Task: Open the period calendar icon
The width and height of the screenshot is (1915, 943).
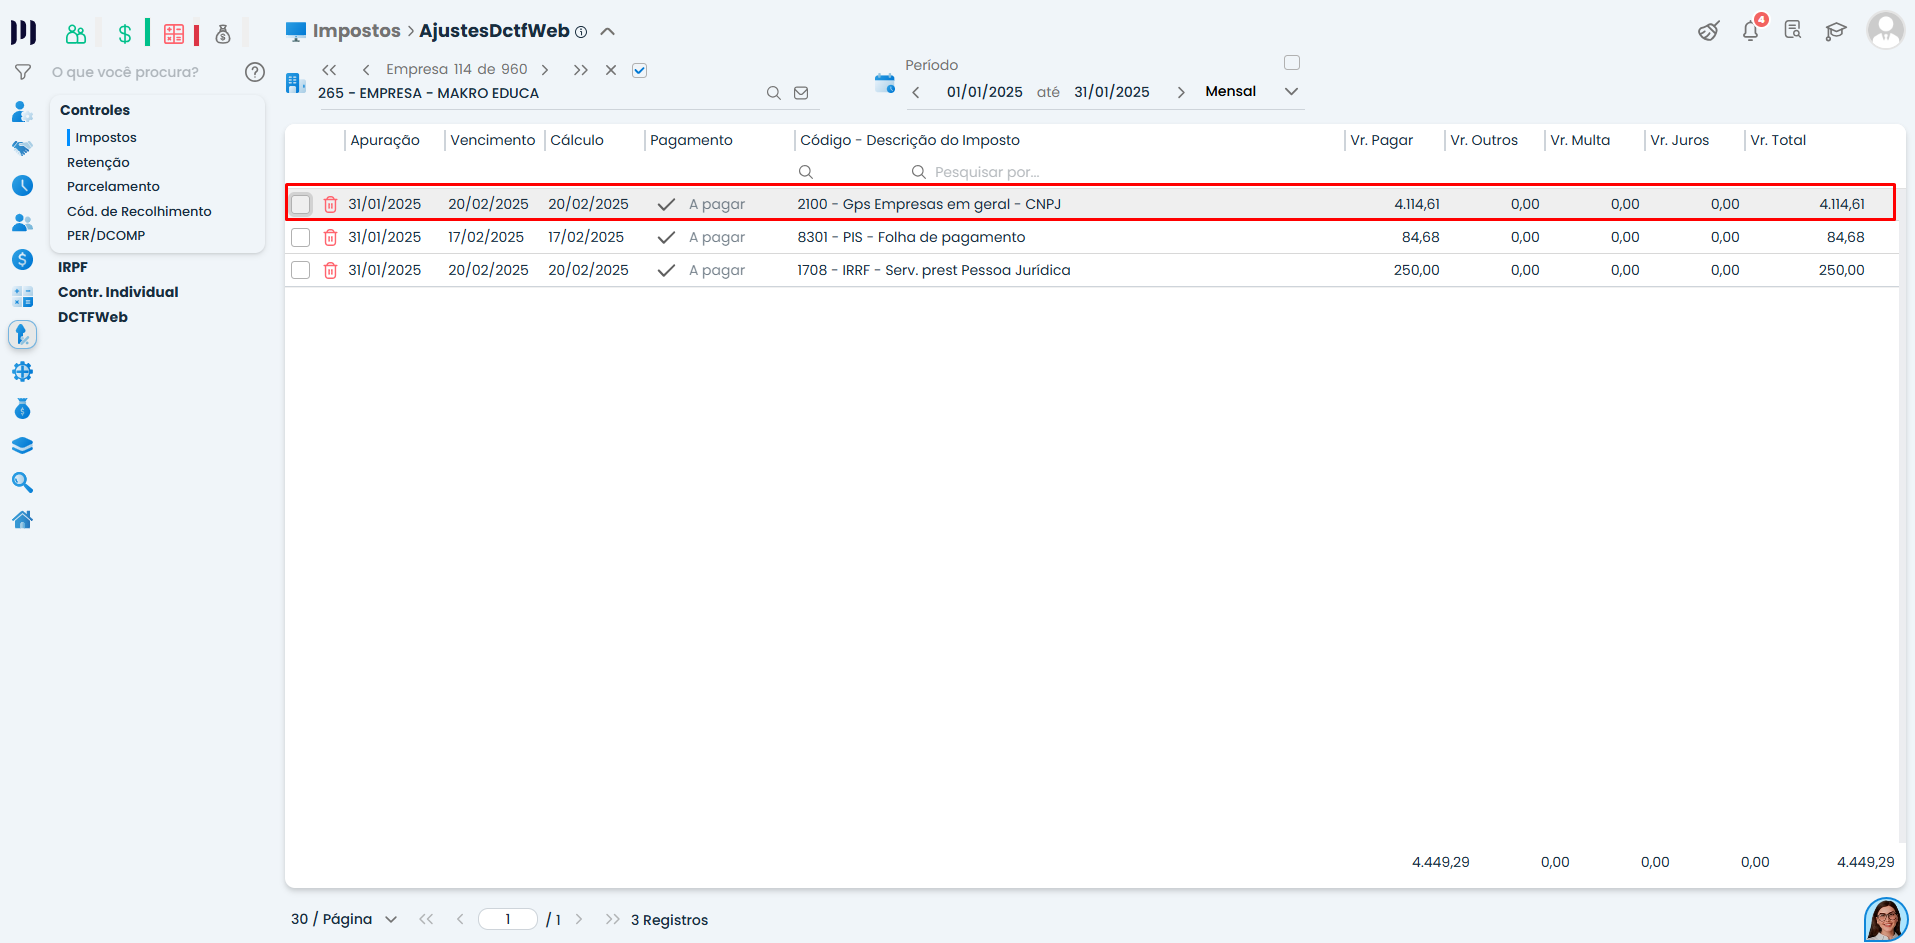Action: (884, 83)
